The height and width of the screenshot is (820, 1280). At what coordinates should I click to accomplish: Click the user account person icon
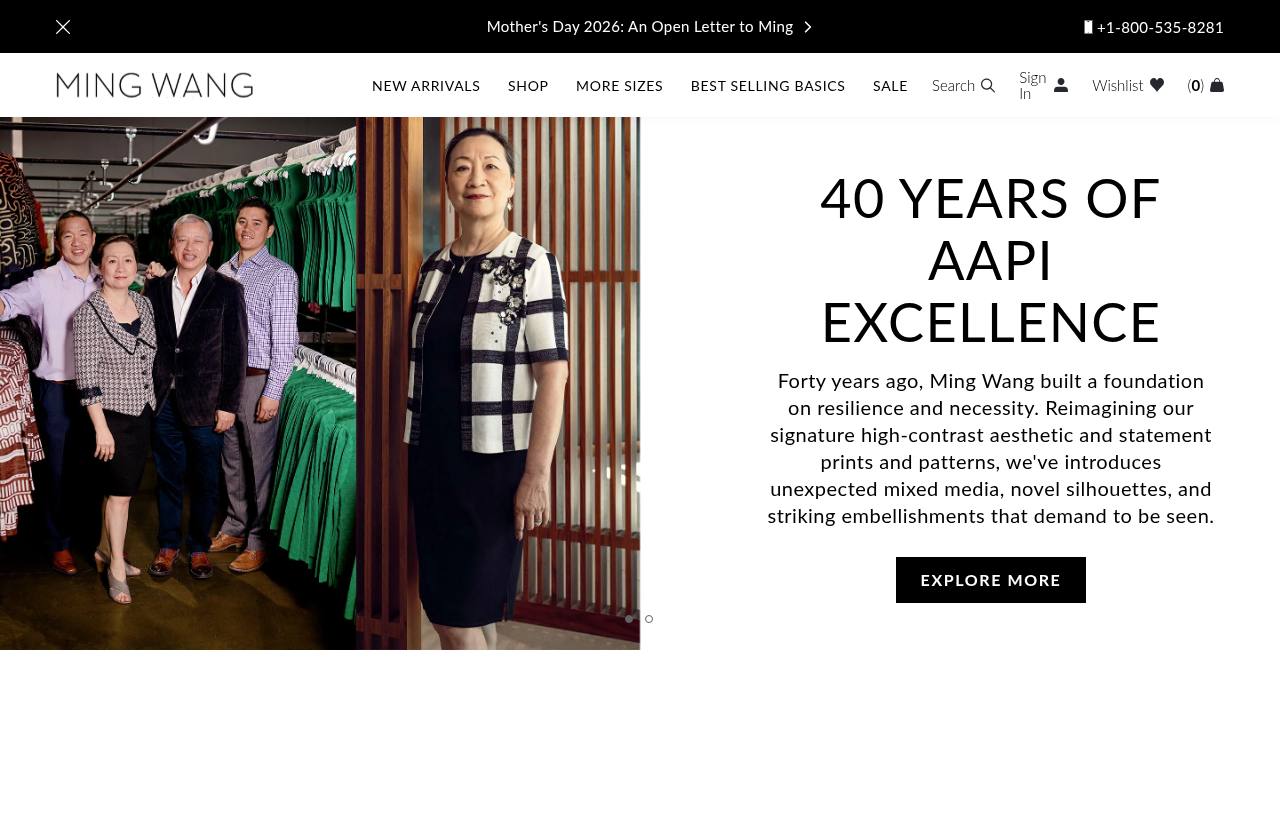(x=1061, y=86)
